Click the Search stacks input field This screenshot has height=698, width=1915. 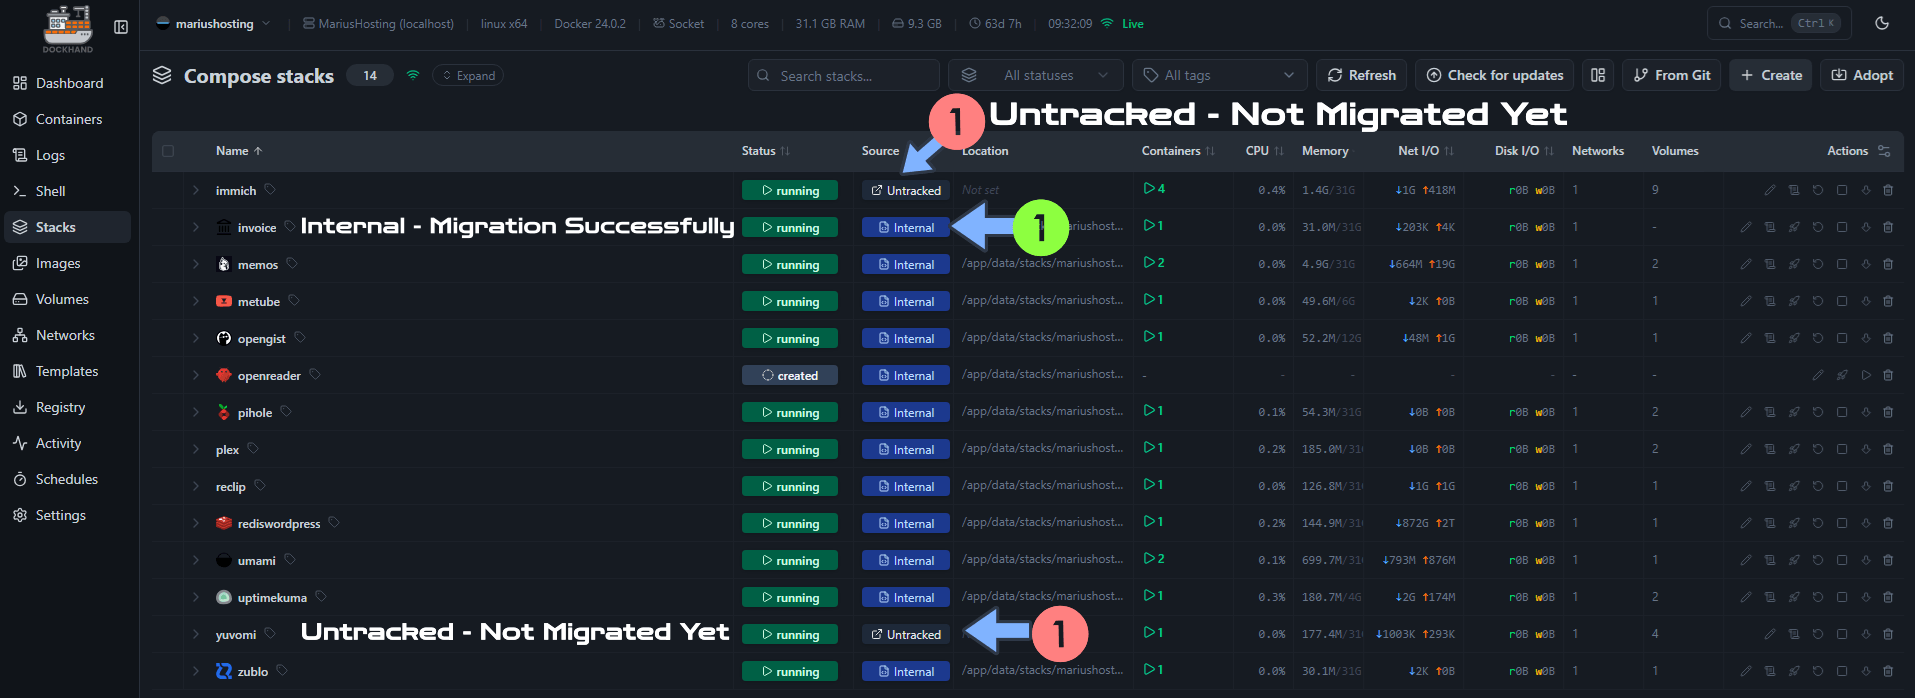tap(844, 75)
